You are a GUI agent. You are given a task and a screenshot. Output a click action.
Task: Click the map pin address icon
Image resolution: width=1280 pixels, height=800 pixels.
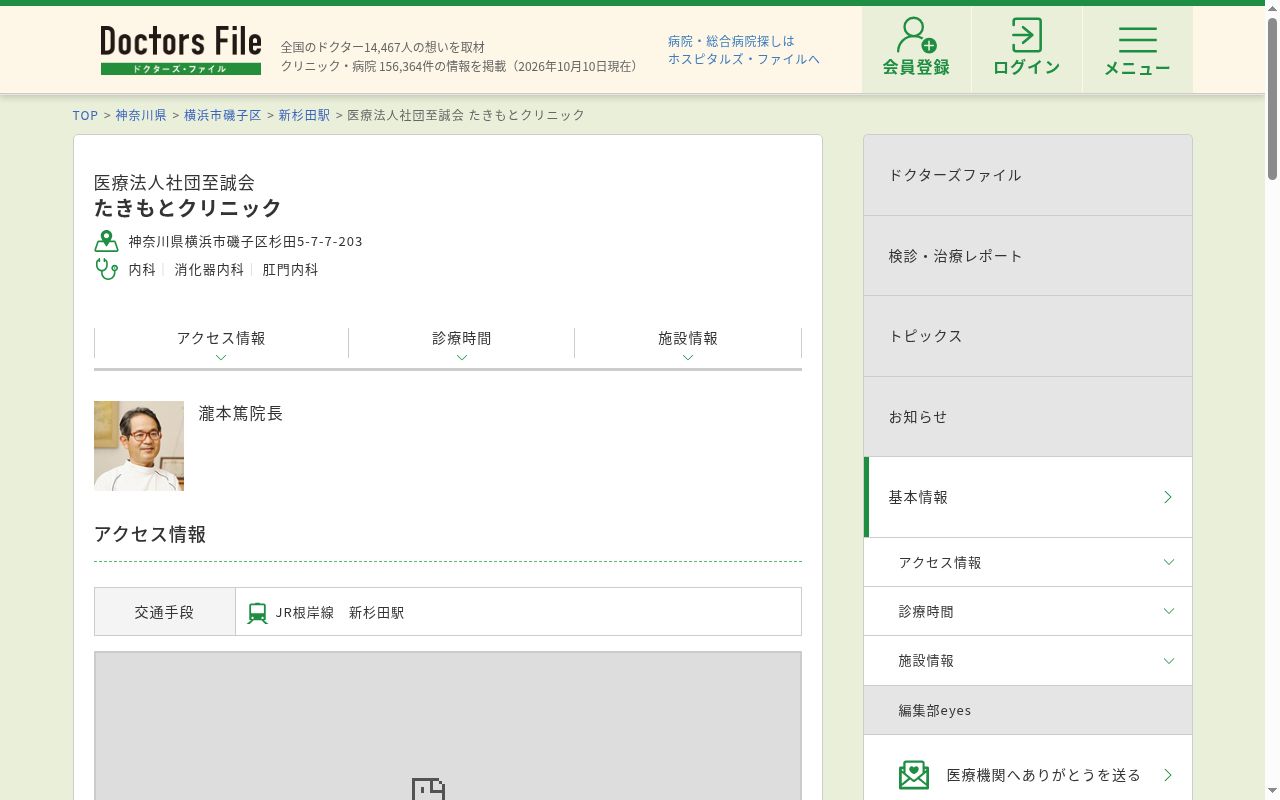(x=106, y=241)
